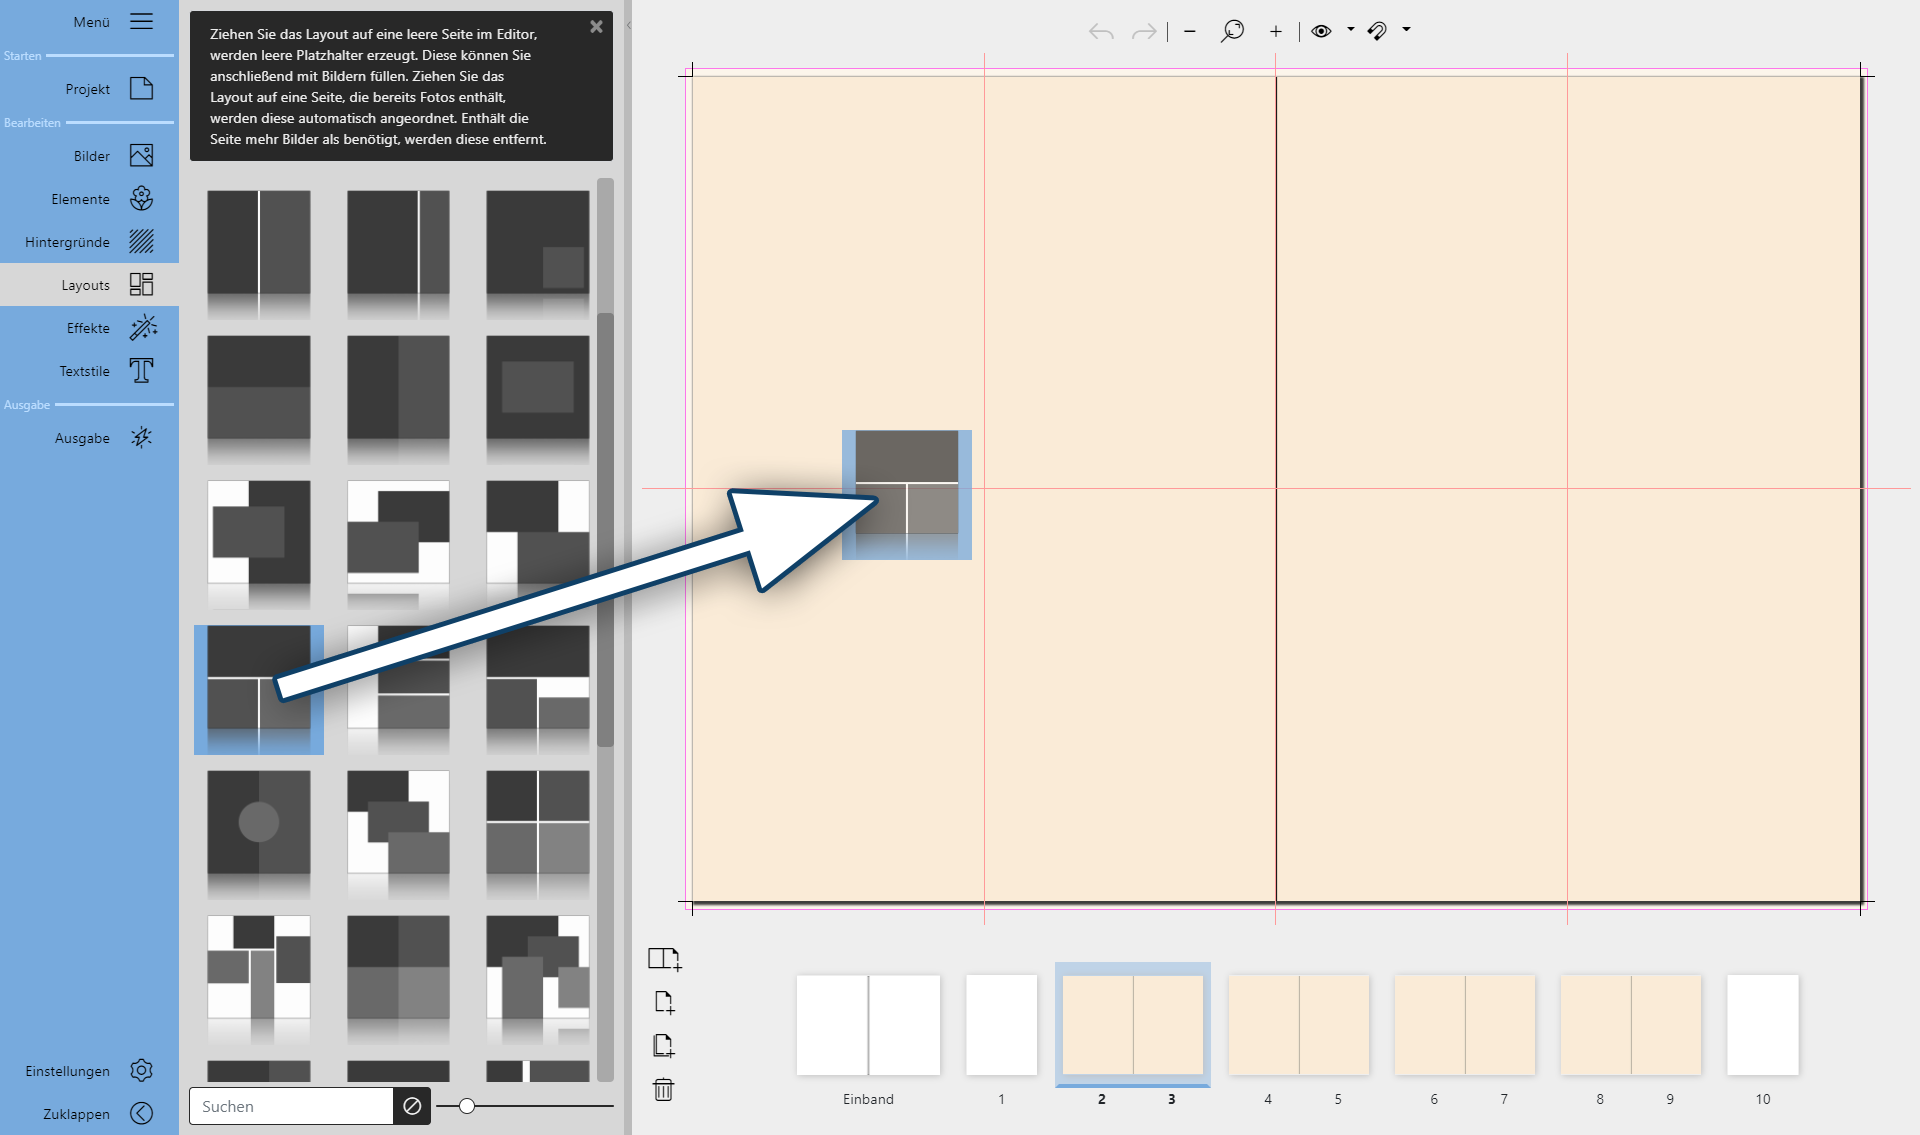Open the snapping options dropdown arrow
The image size is (1920, 1135).
(x=1407, y=31)
